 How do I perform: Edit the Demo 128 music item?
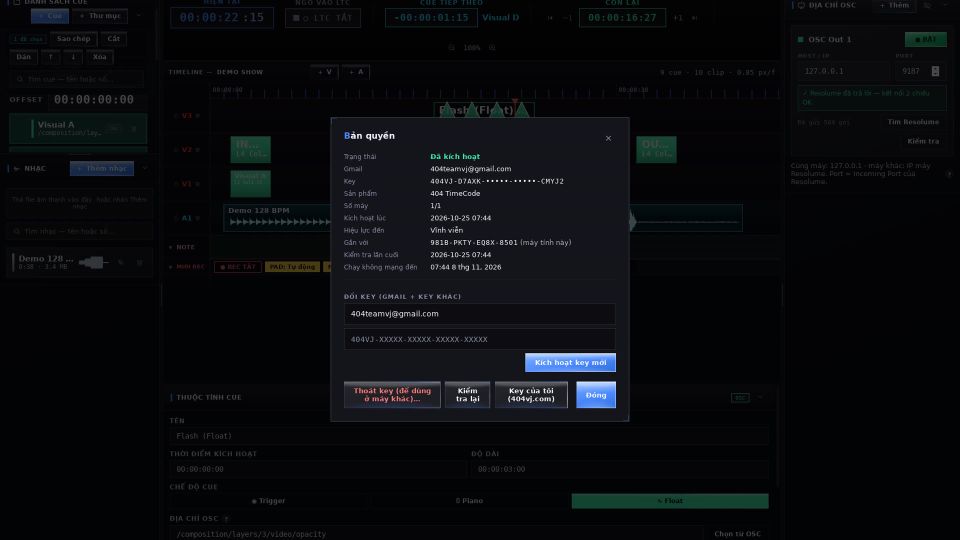click(121, 263)
